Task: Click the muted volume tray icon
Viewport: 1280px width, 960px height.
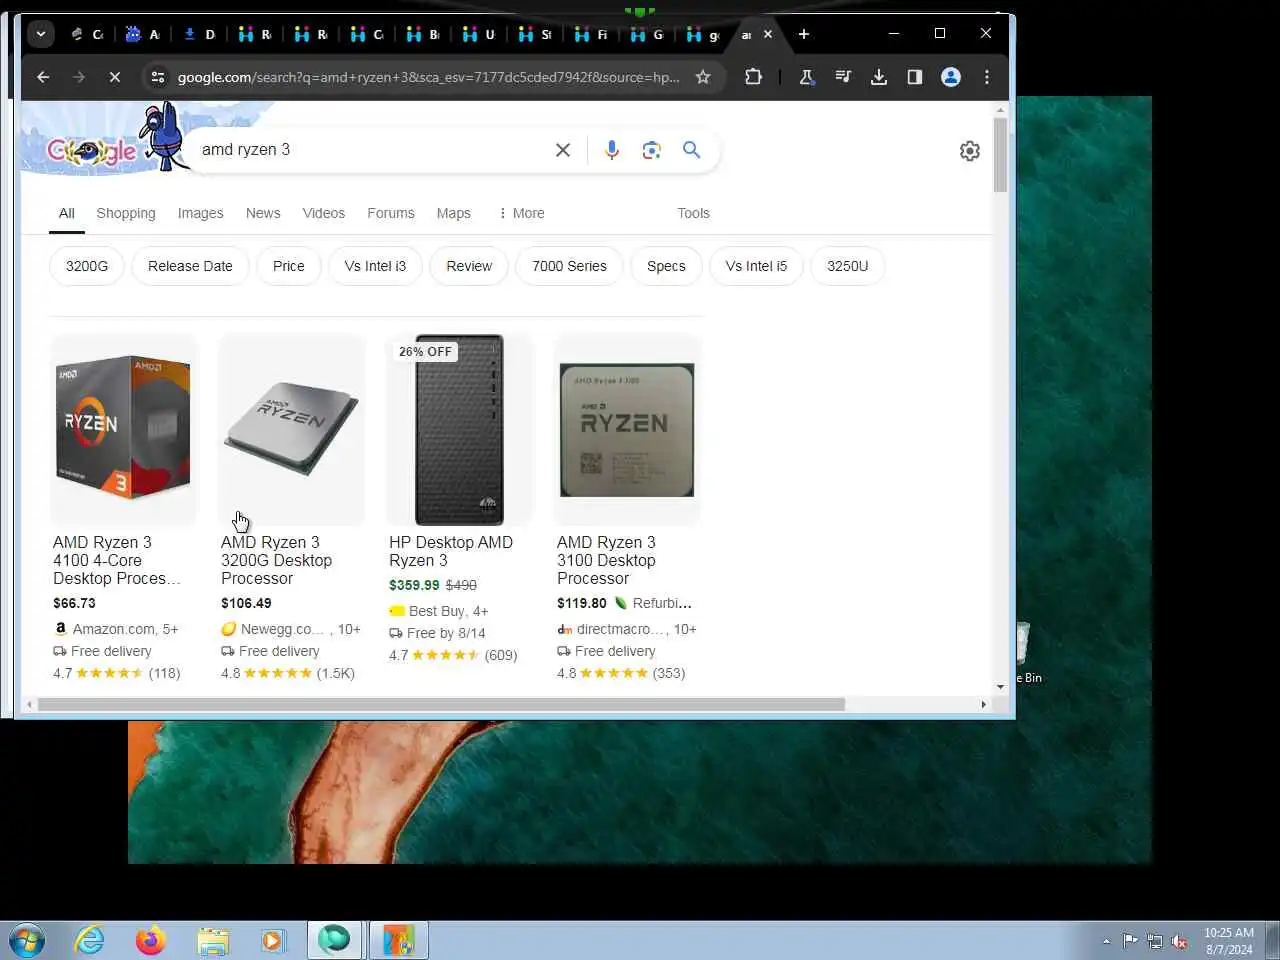Action: 1179,941
